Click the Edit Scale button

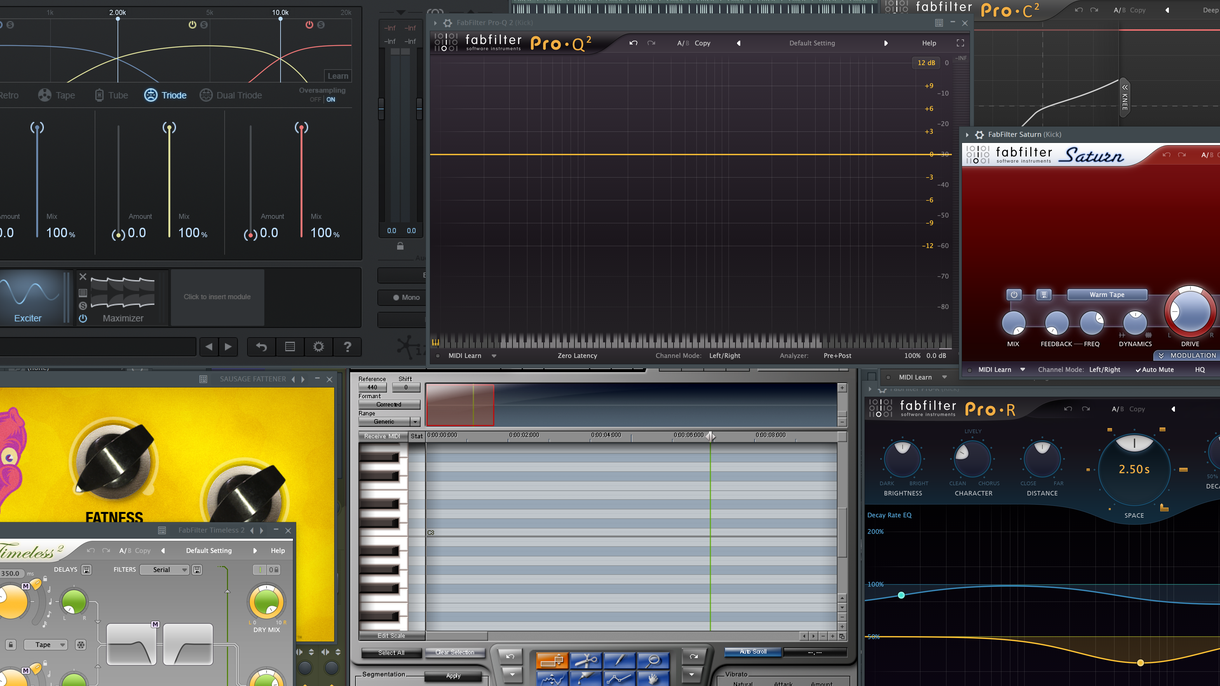(391, 636)
